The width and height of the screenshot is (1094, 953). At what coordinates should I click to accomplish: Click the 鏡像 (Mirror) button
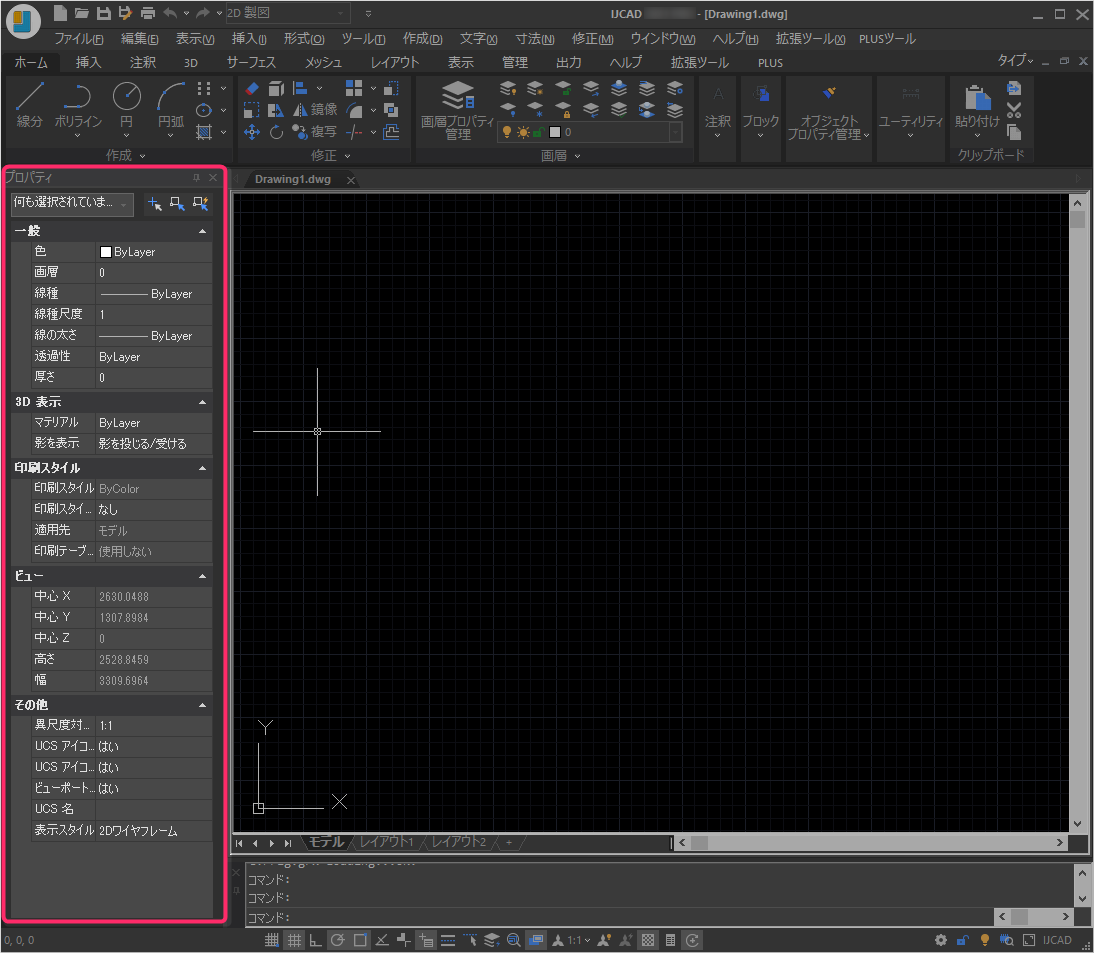[314, 110]
